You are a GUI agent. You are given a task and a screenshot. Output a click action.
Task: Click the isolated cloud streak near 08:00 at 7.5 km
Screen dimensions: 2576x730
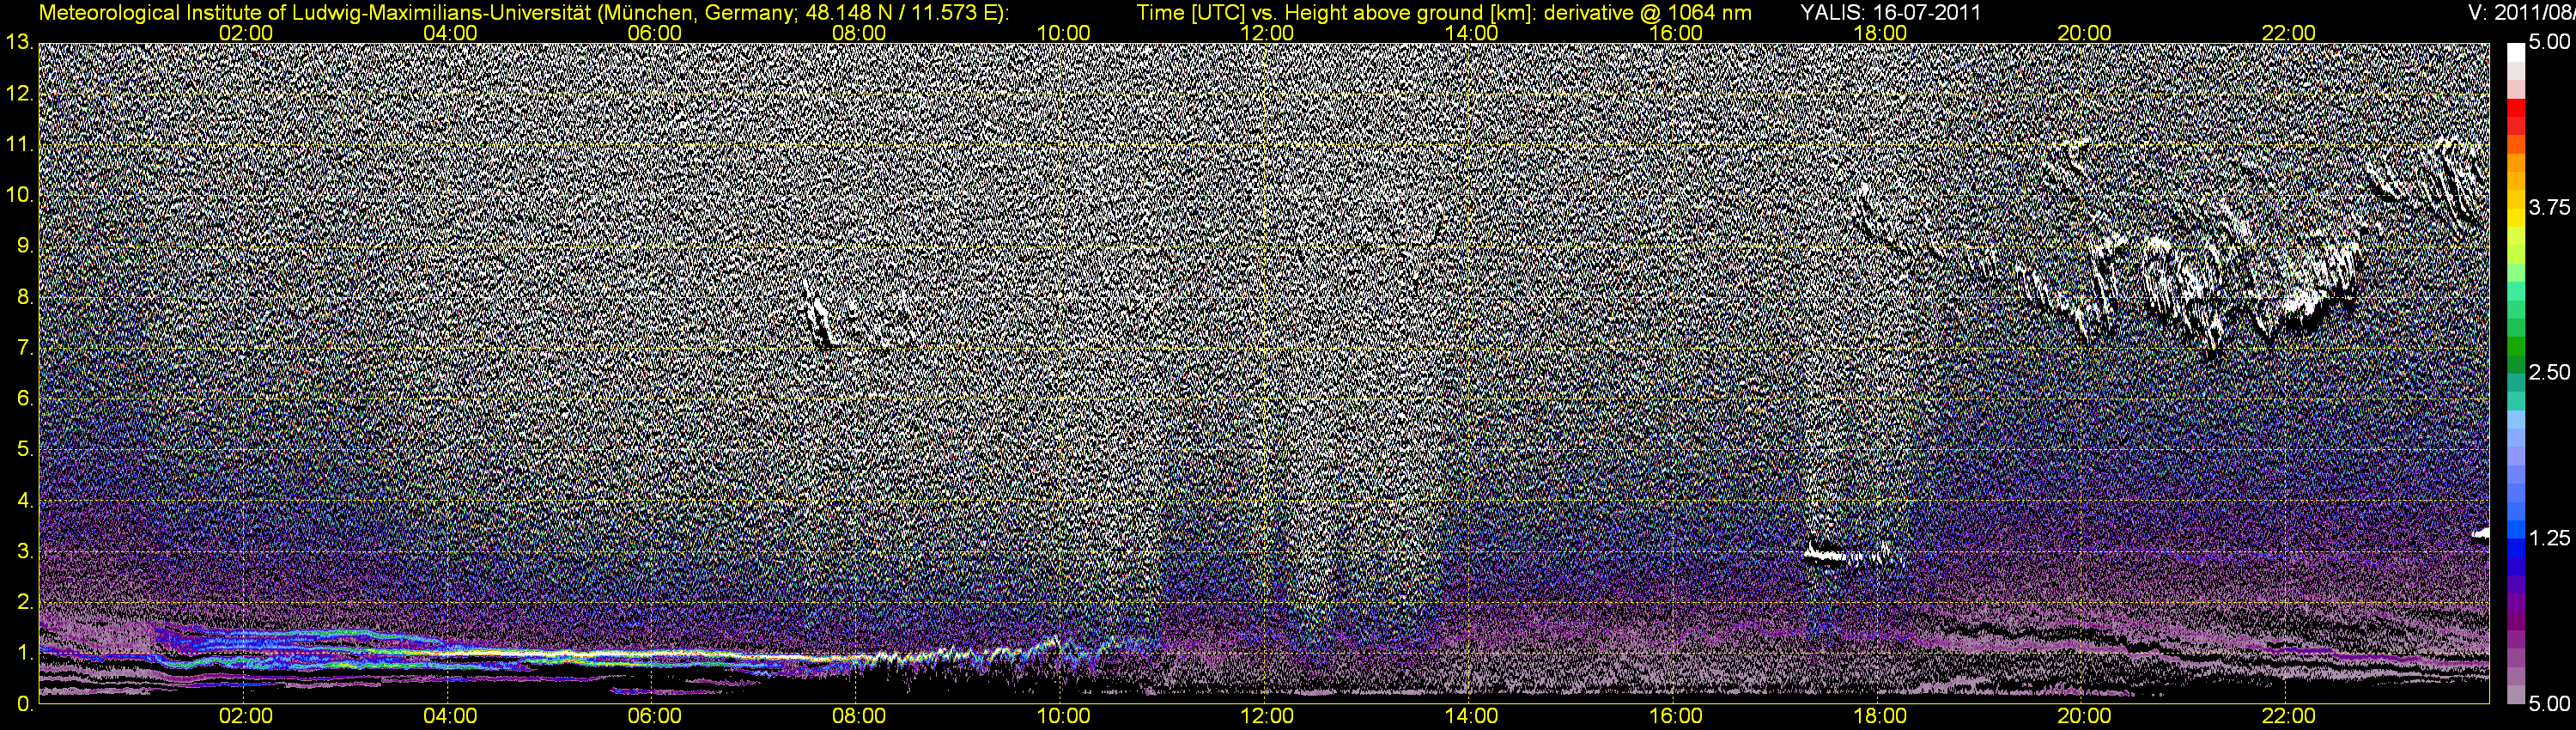click(823, 315)
